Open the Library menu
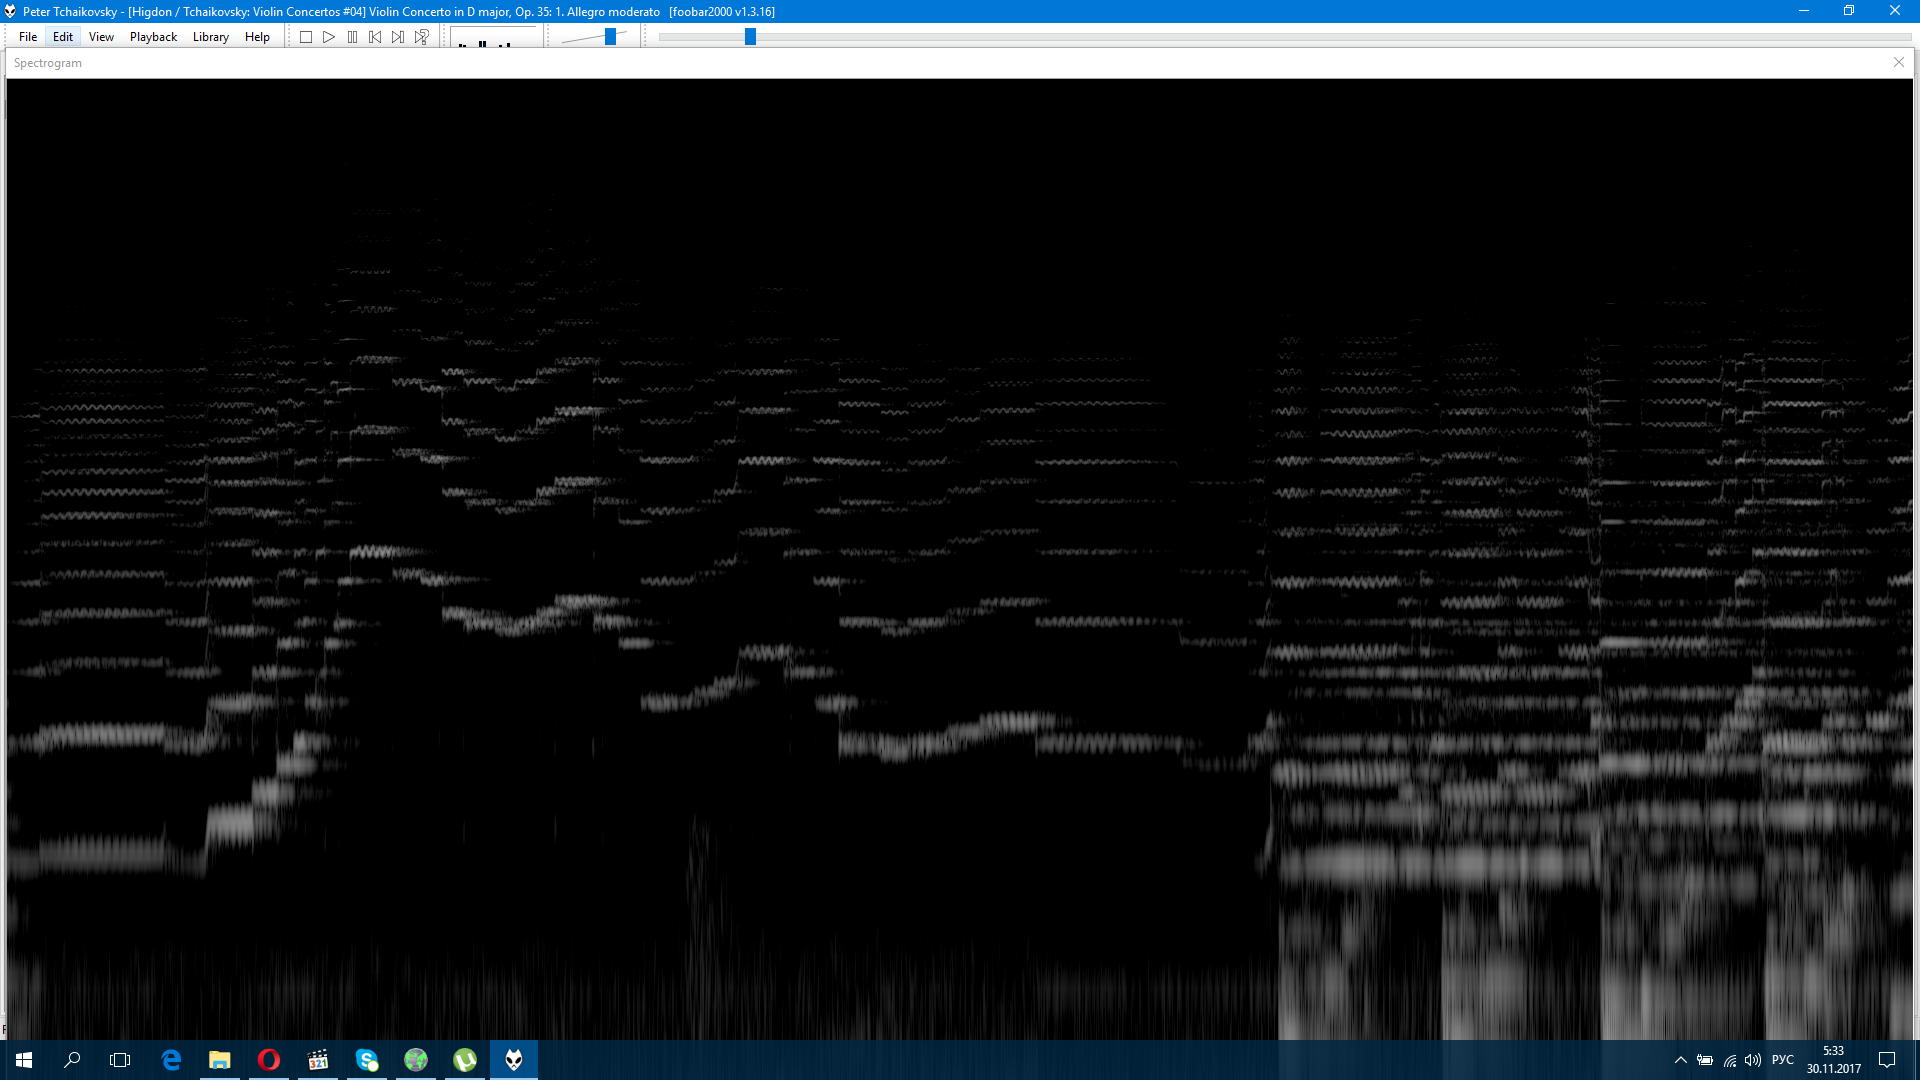Viewport: 1920px width, 1080px height. click(x=211, y=37)
